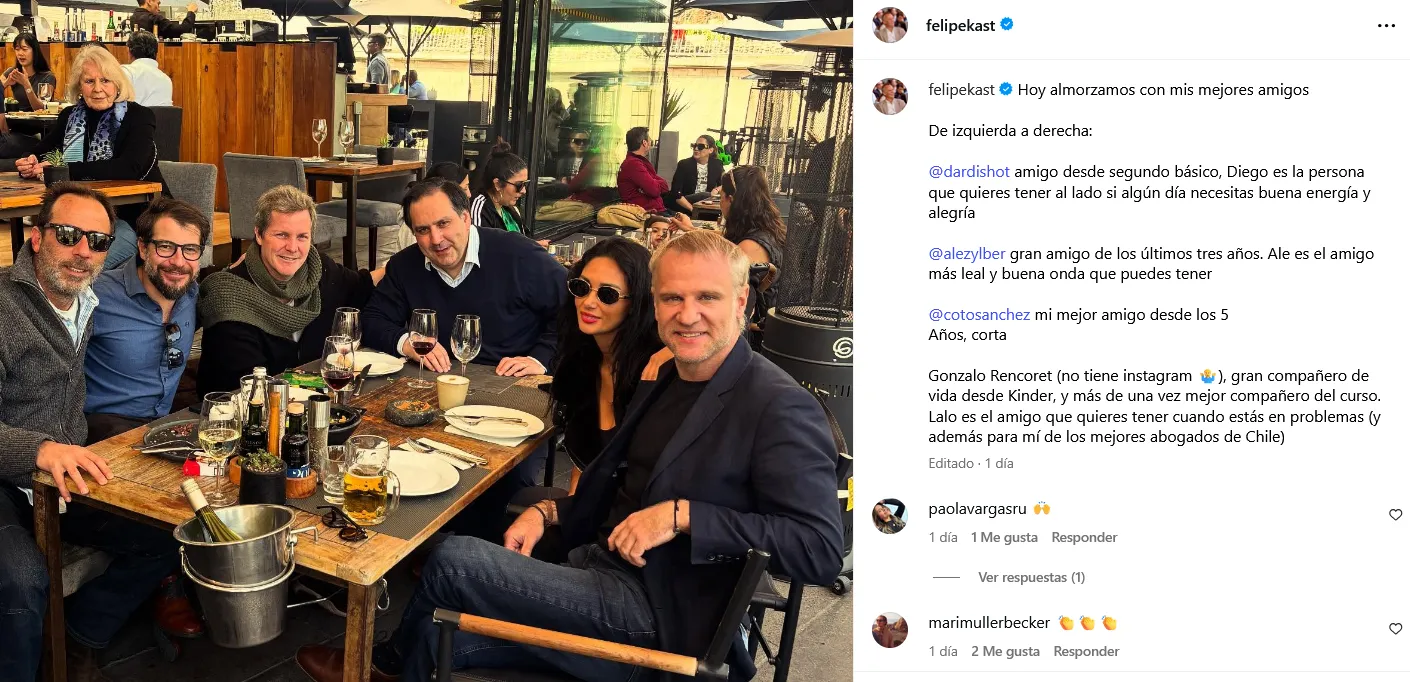The width and height of the screenshot is (1410, 682).
Task: Open the marimullerbecker commenter avatar
Action: (890, 630)
